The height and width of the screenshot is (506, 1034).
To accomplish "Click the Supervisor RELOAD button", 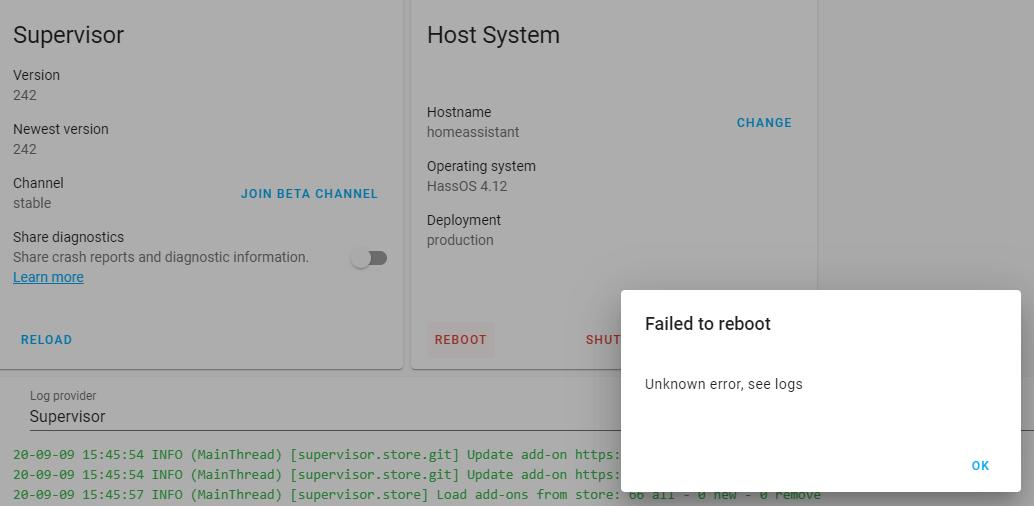I will tap(46, 340).
